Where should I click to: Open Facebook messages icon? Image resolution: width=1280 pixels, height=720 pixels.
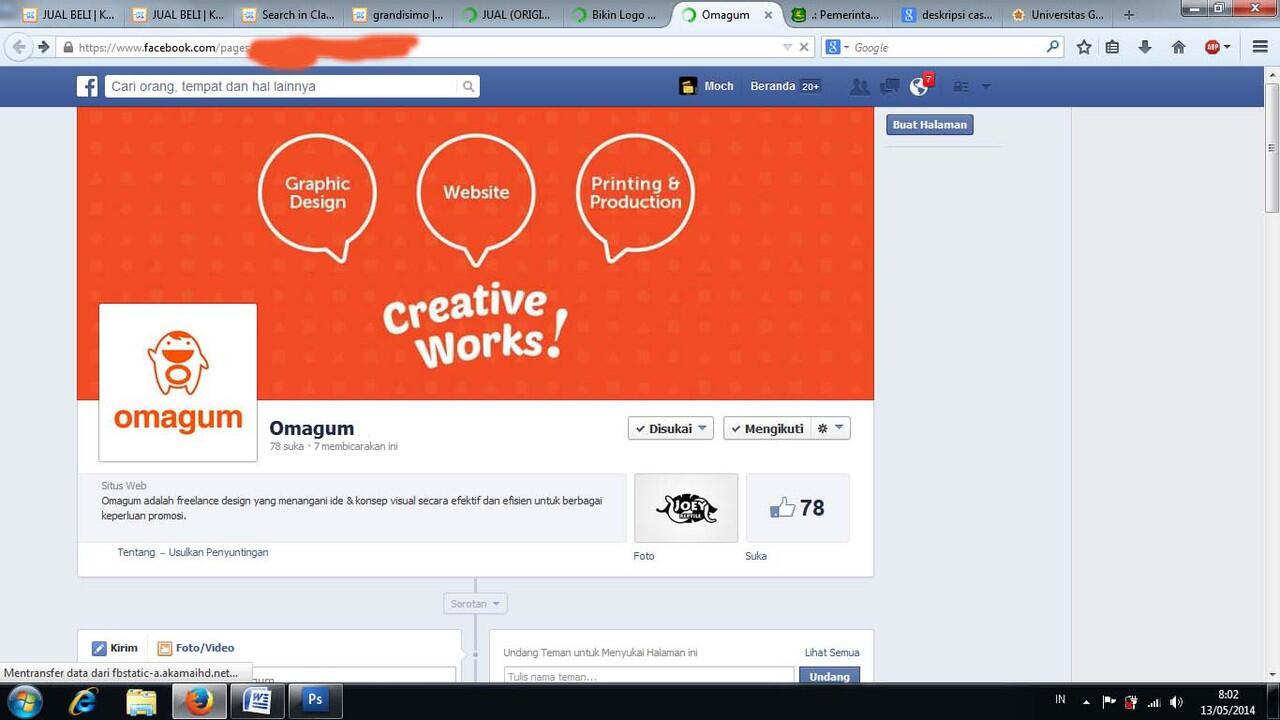click(x=889, y=87)
